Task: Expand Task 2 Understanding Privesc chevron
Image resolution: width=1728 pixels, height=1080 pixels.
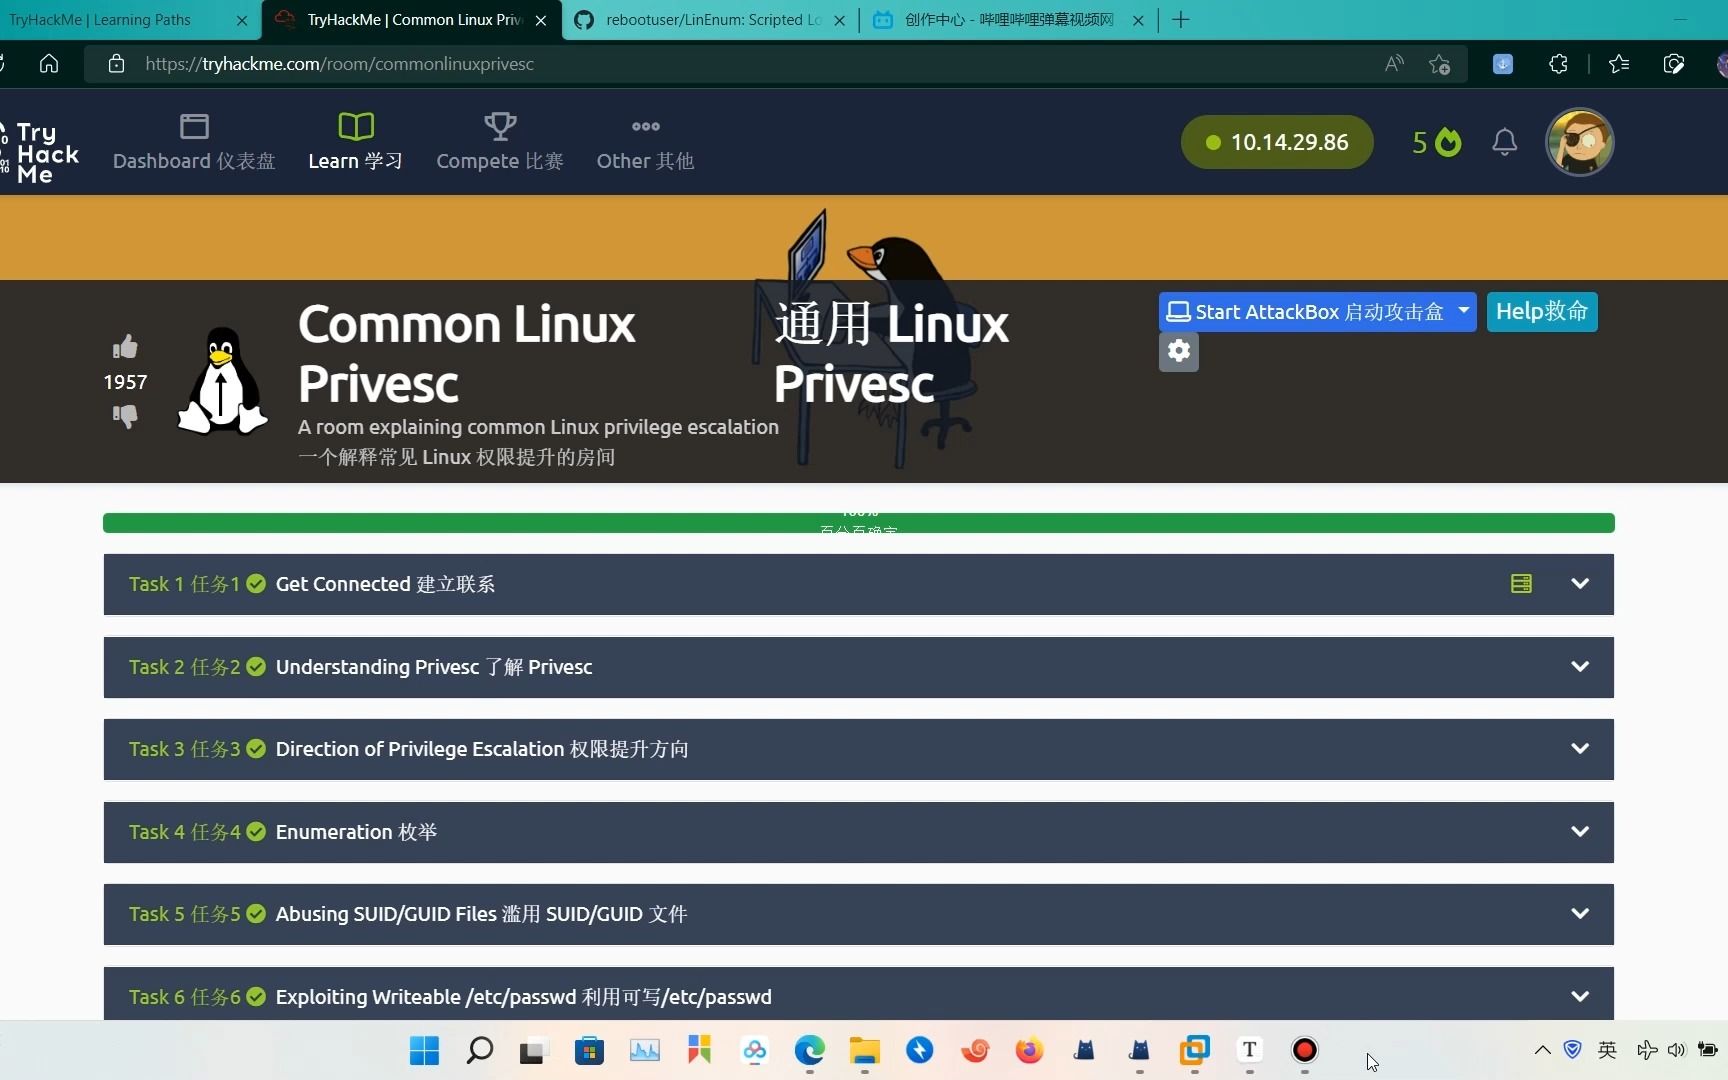Action: (x=1580, y=666)
